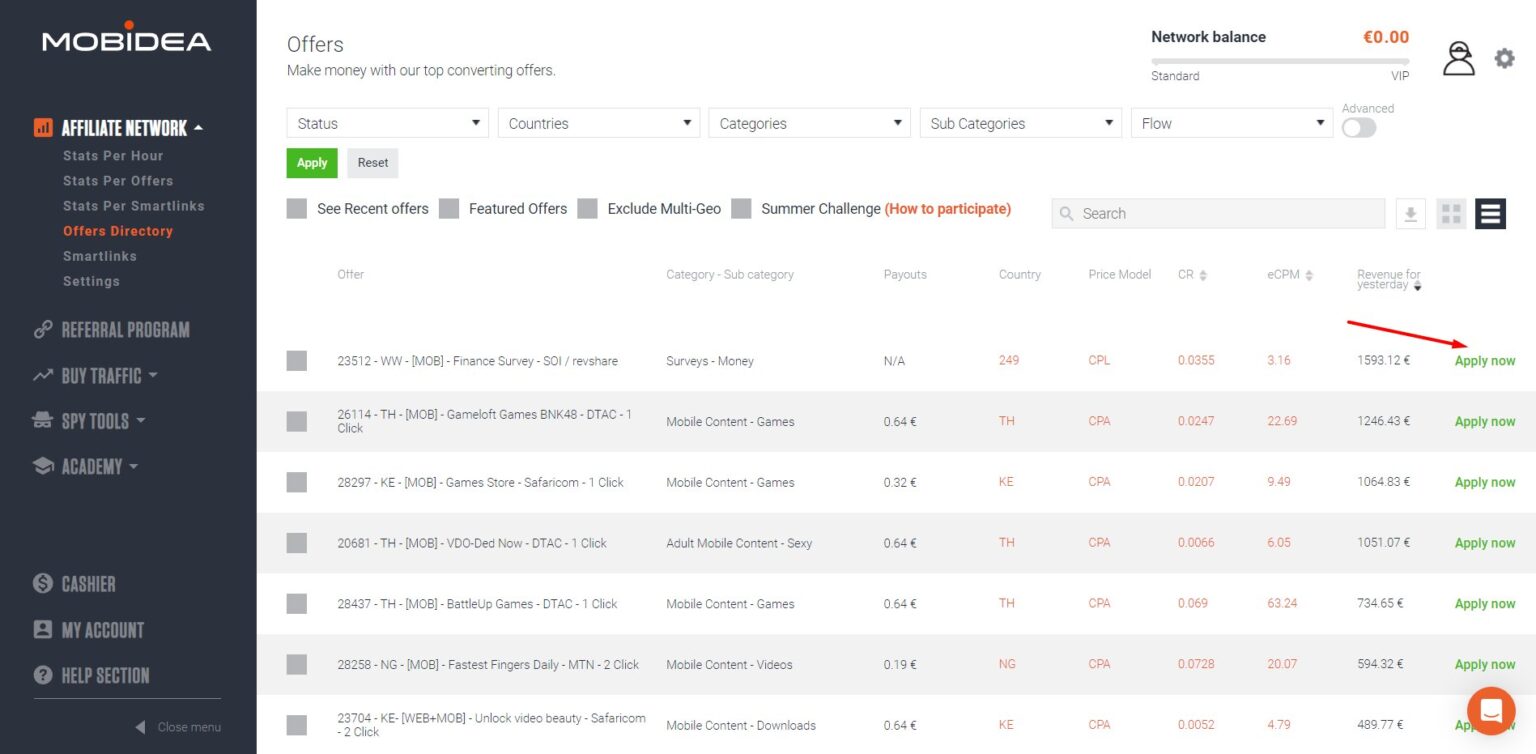This screenshot has height=754, width=1536.
Task: Enable the Exclude Multi-Geo checkbox
Action: click(x=588, y=209)
